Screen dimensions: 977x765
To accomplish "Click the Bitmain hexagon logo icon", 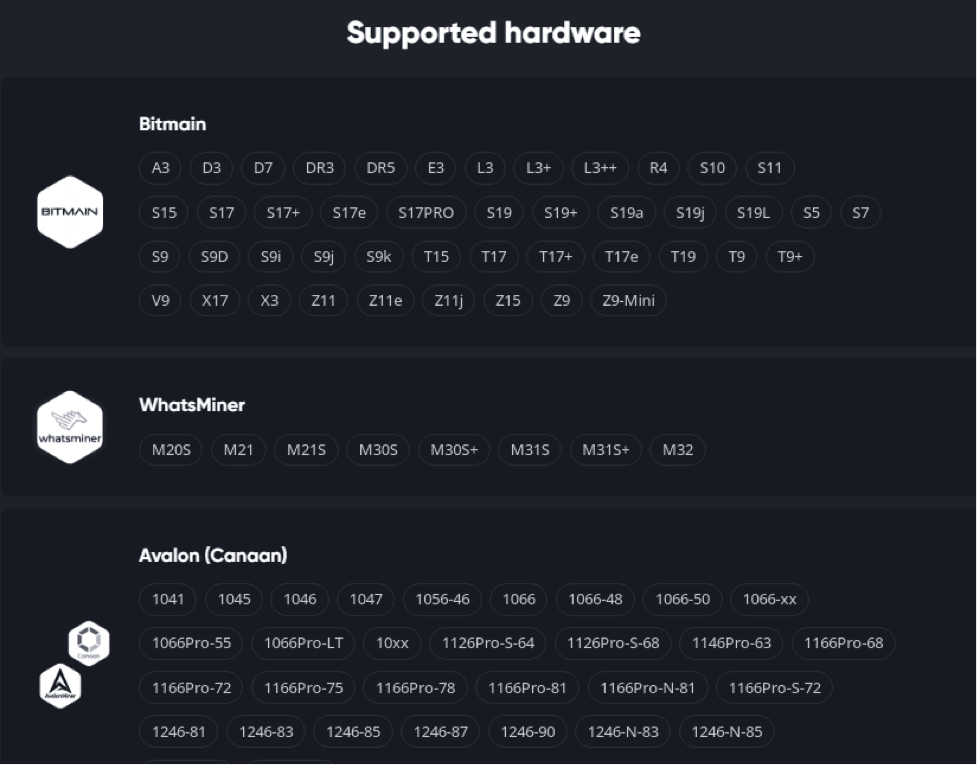I will (70, 212).
